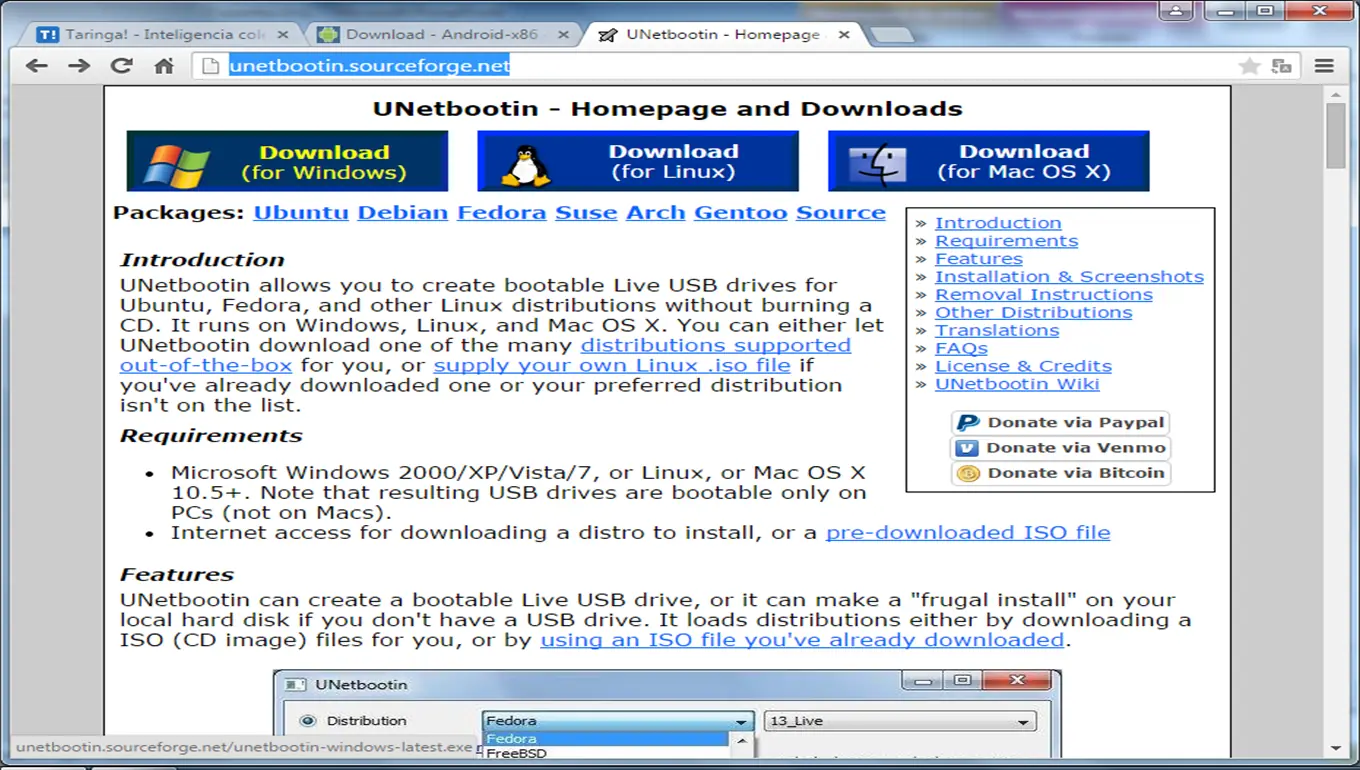Open the Fedora package link
Image resolution: width=1360 pixels, height=770 pixels.
pyautogui.click(x=502, y=213)
